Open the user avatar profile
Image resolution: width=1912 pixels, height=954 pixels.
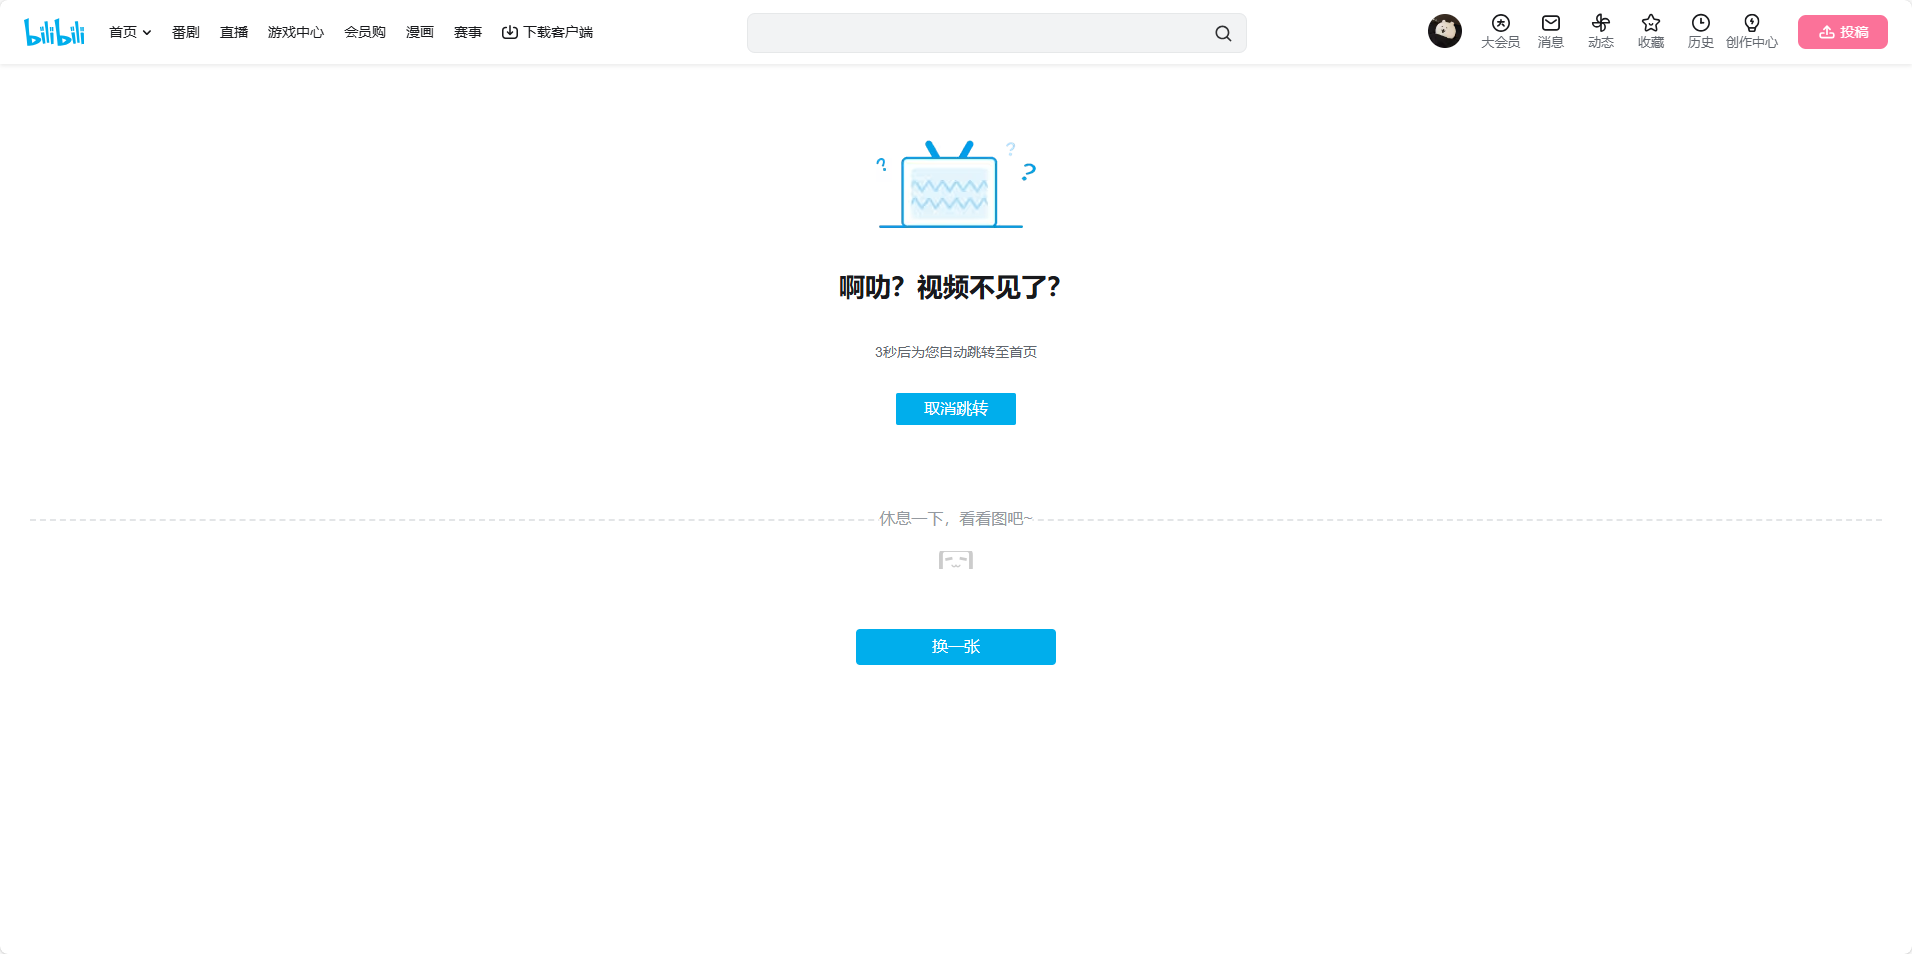coord(1444,31)
